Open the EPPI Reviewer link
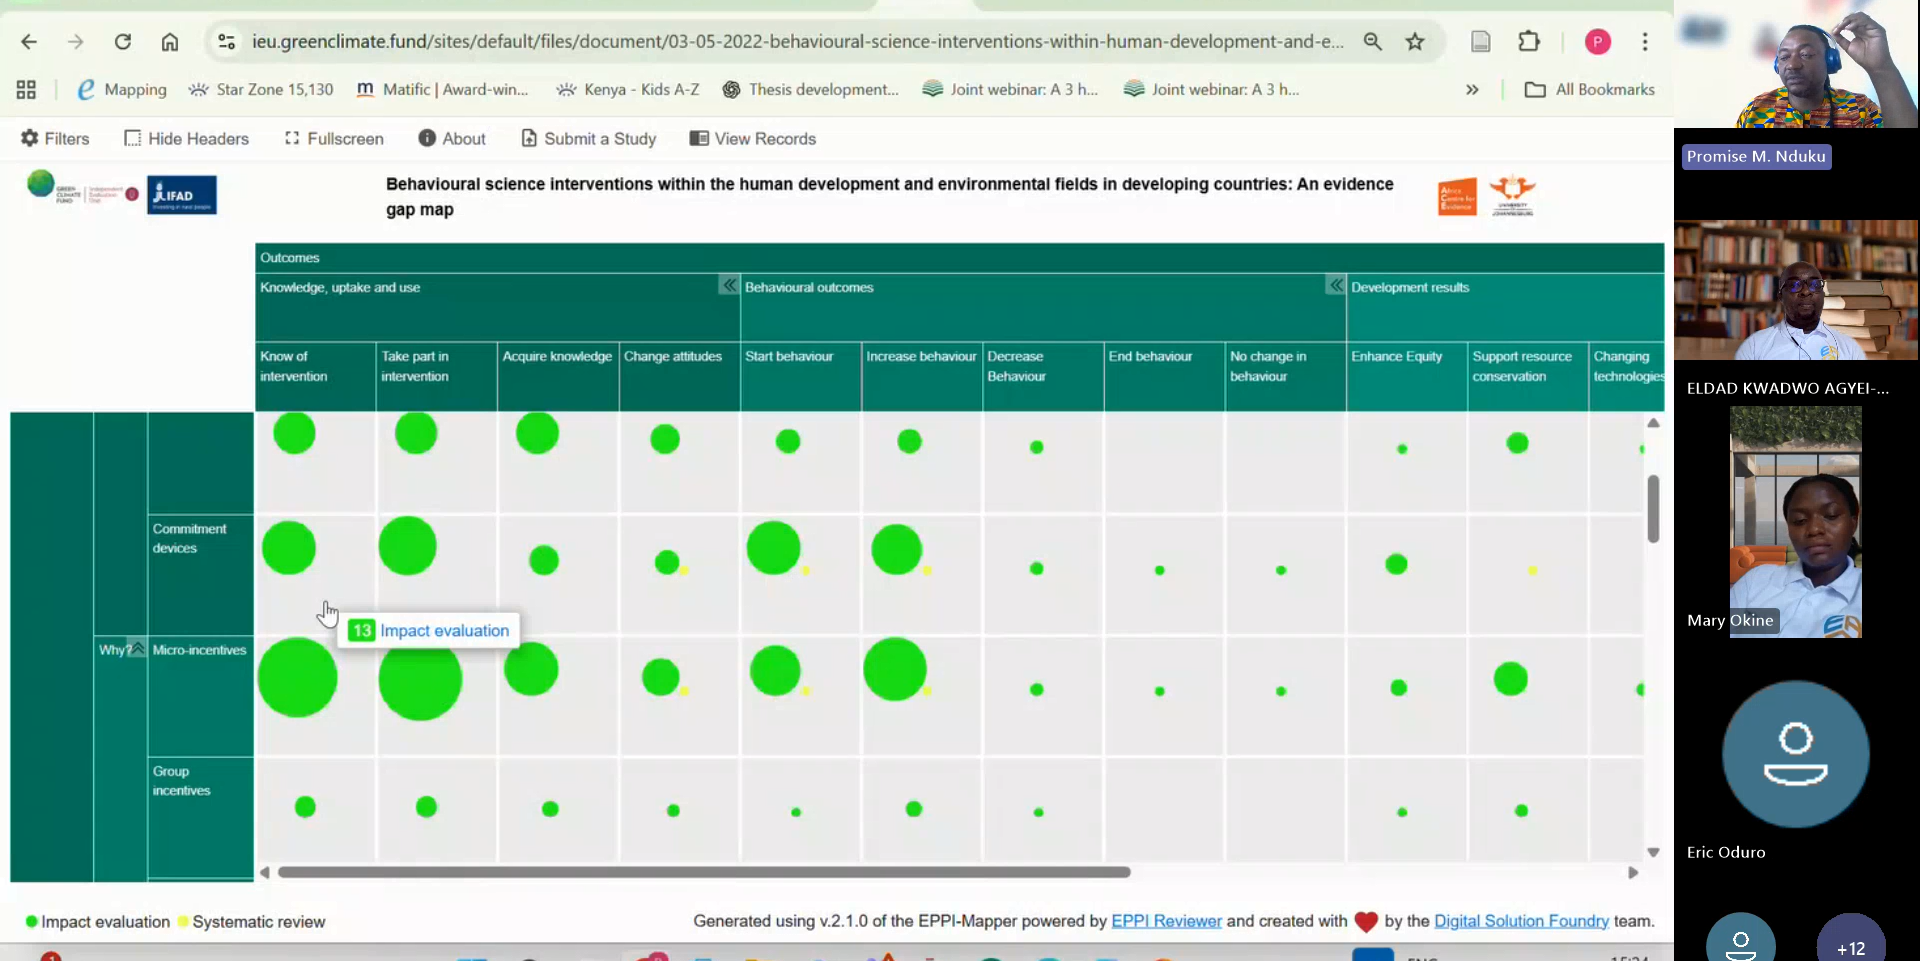The width and height of the screenshot is (1920, 961). point(1166,921)
